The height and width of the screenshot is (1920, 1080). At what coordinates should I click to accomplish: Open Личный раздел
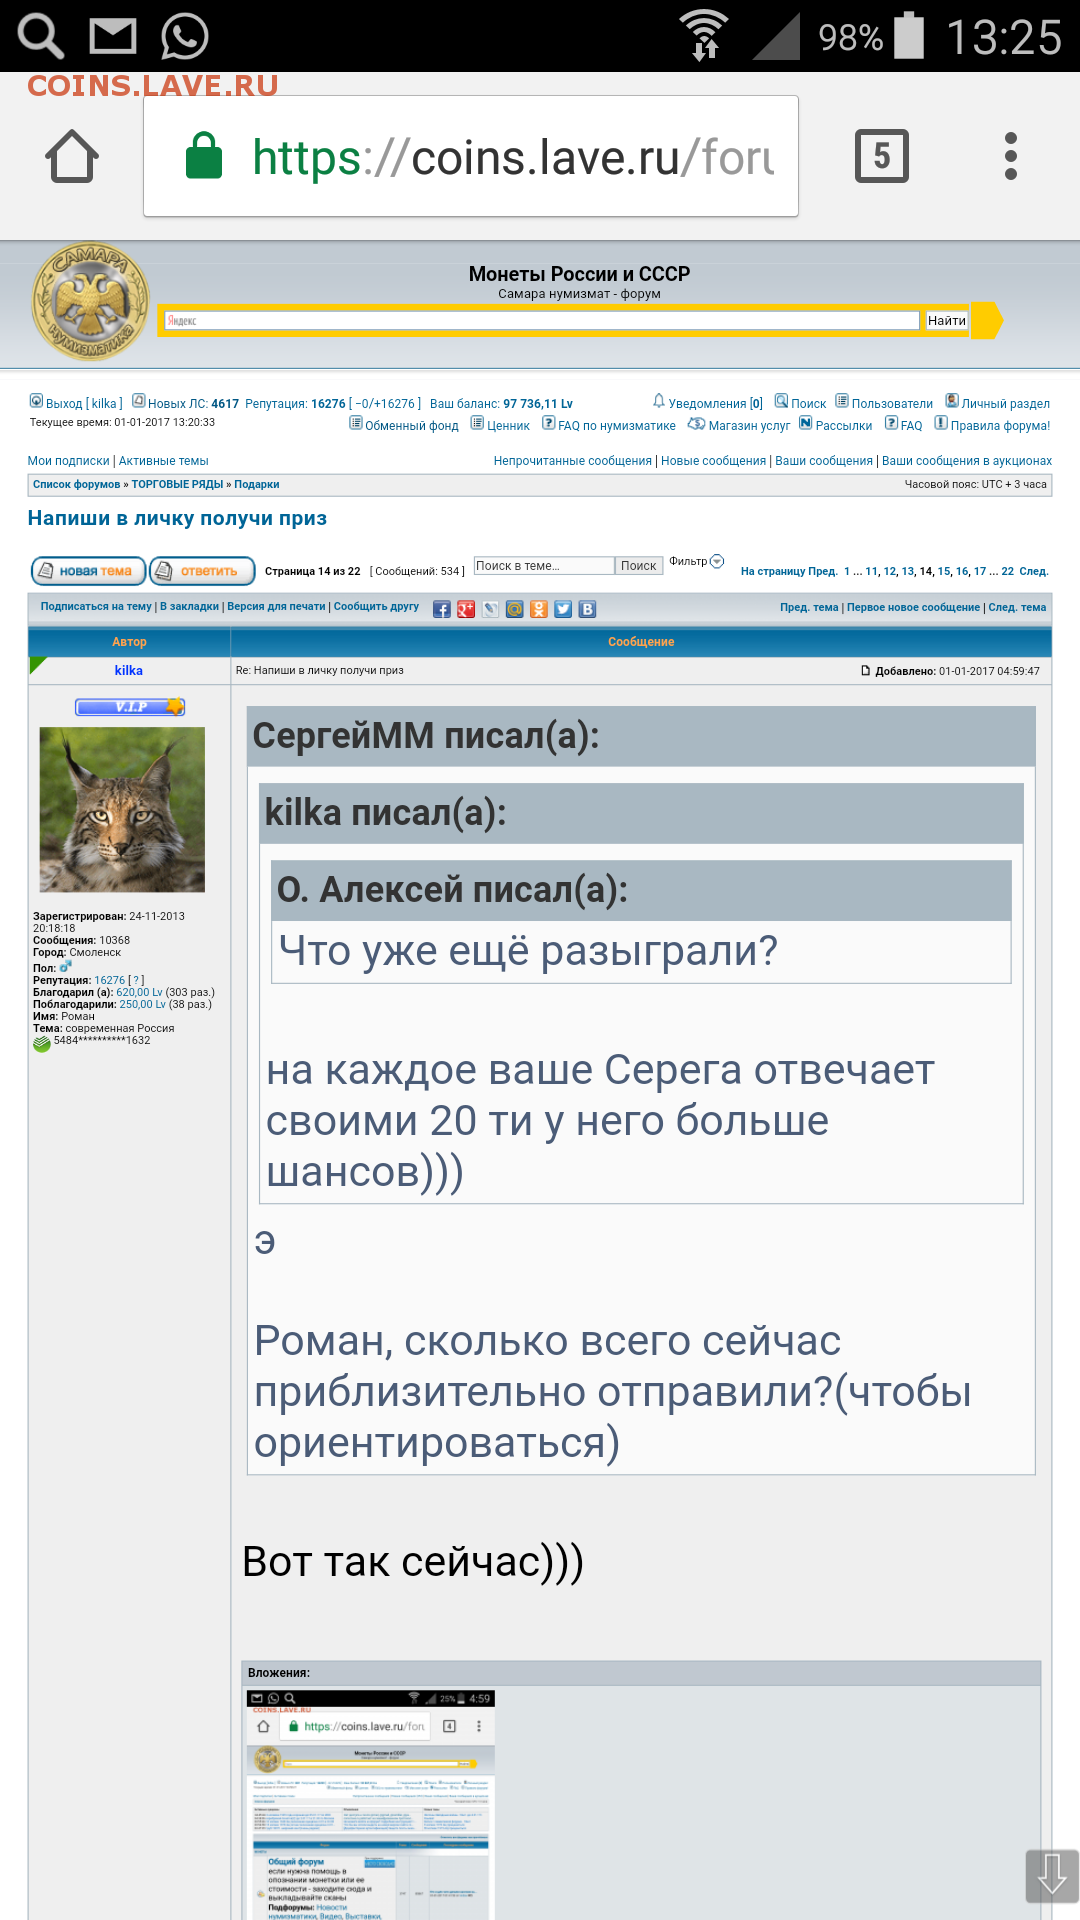1006,404
